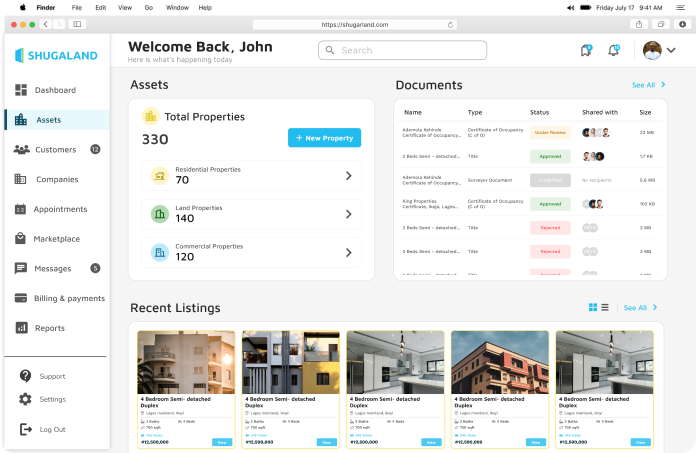Switch listings to list view
Image resolution: width=696 pixels, height=453 pixels.
point(605,307)
